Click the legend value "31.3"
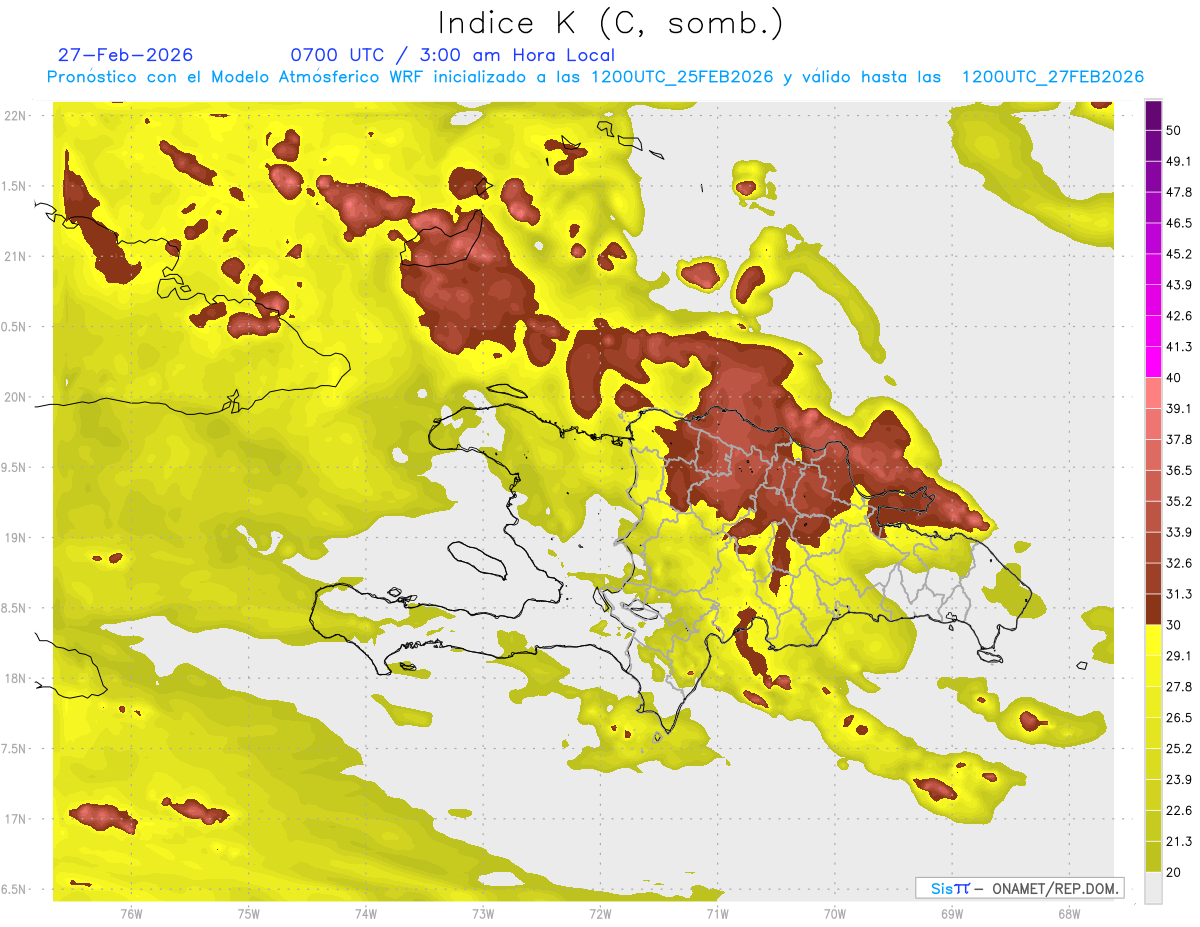Image resolution: width=1200 pixels, height=927 pixels. pyautogui.click(x=1179, y=594)
